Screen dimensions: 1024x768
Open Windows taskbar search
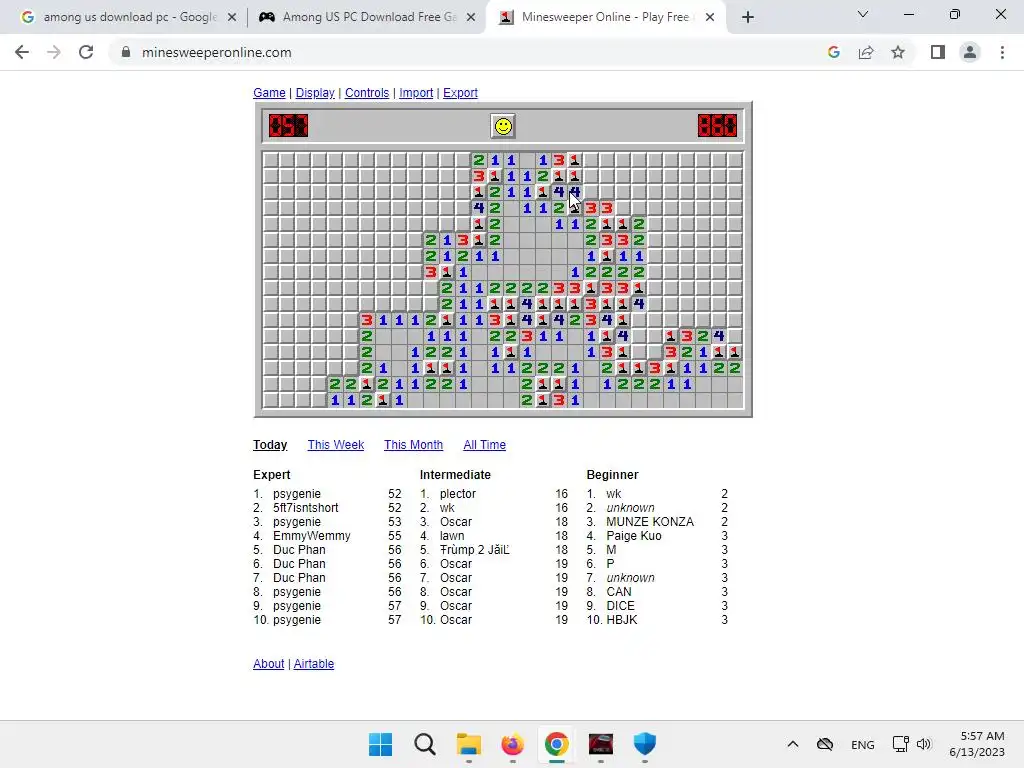click(x=424, y=744)
